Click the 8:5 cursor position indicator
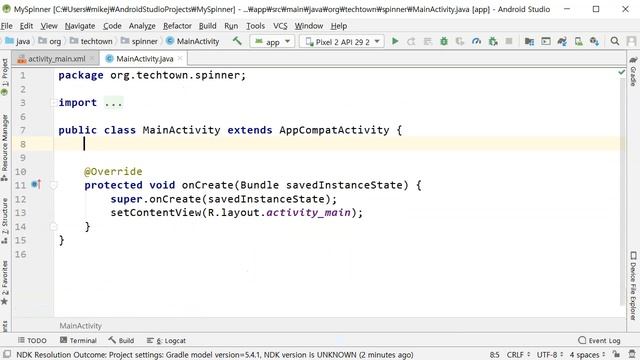 point(494,355)
